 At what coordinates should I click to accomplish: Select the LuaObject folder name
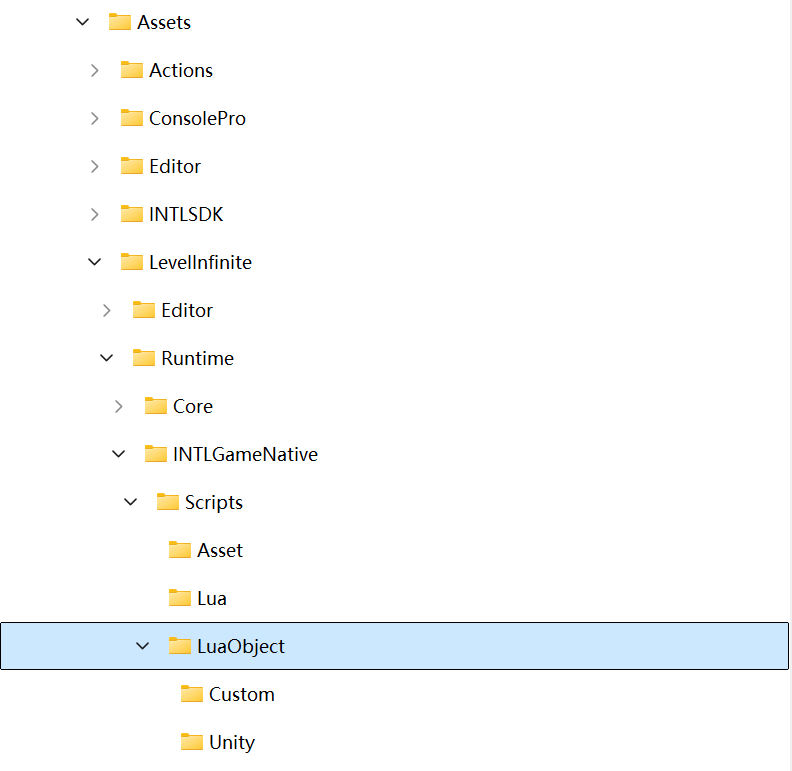[241, 646]
